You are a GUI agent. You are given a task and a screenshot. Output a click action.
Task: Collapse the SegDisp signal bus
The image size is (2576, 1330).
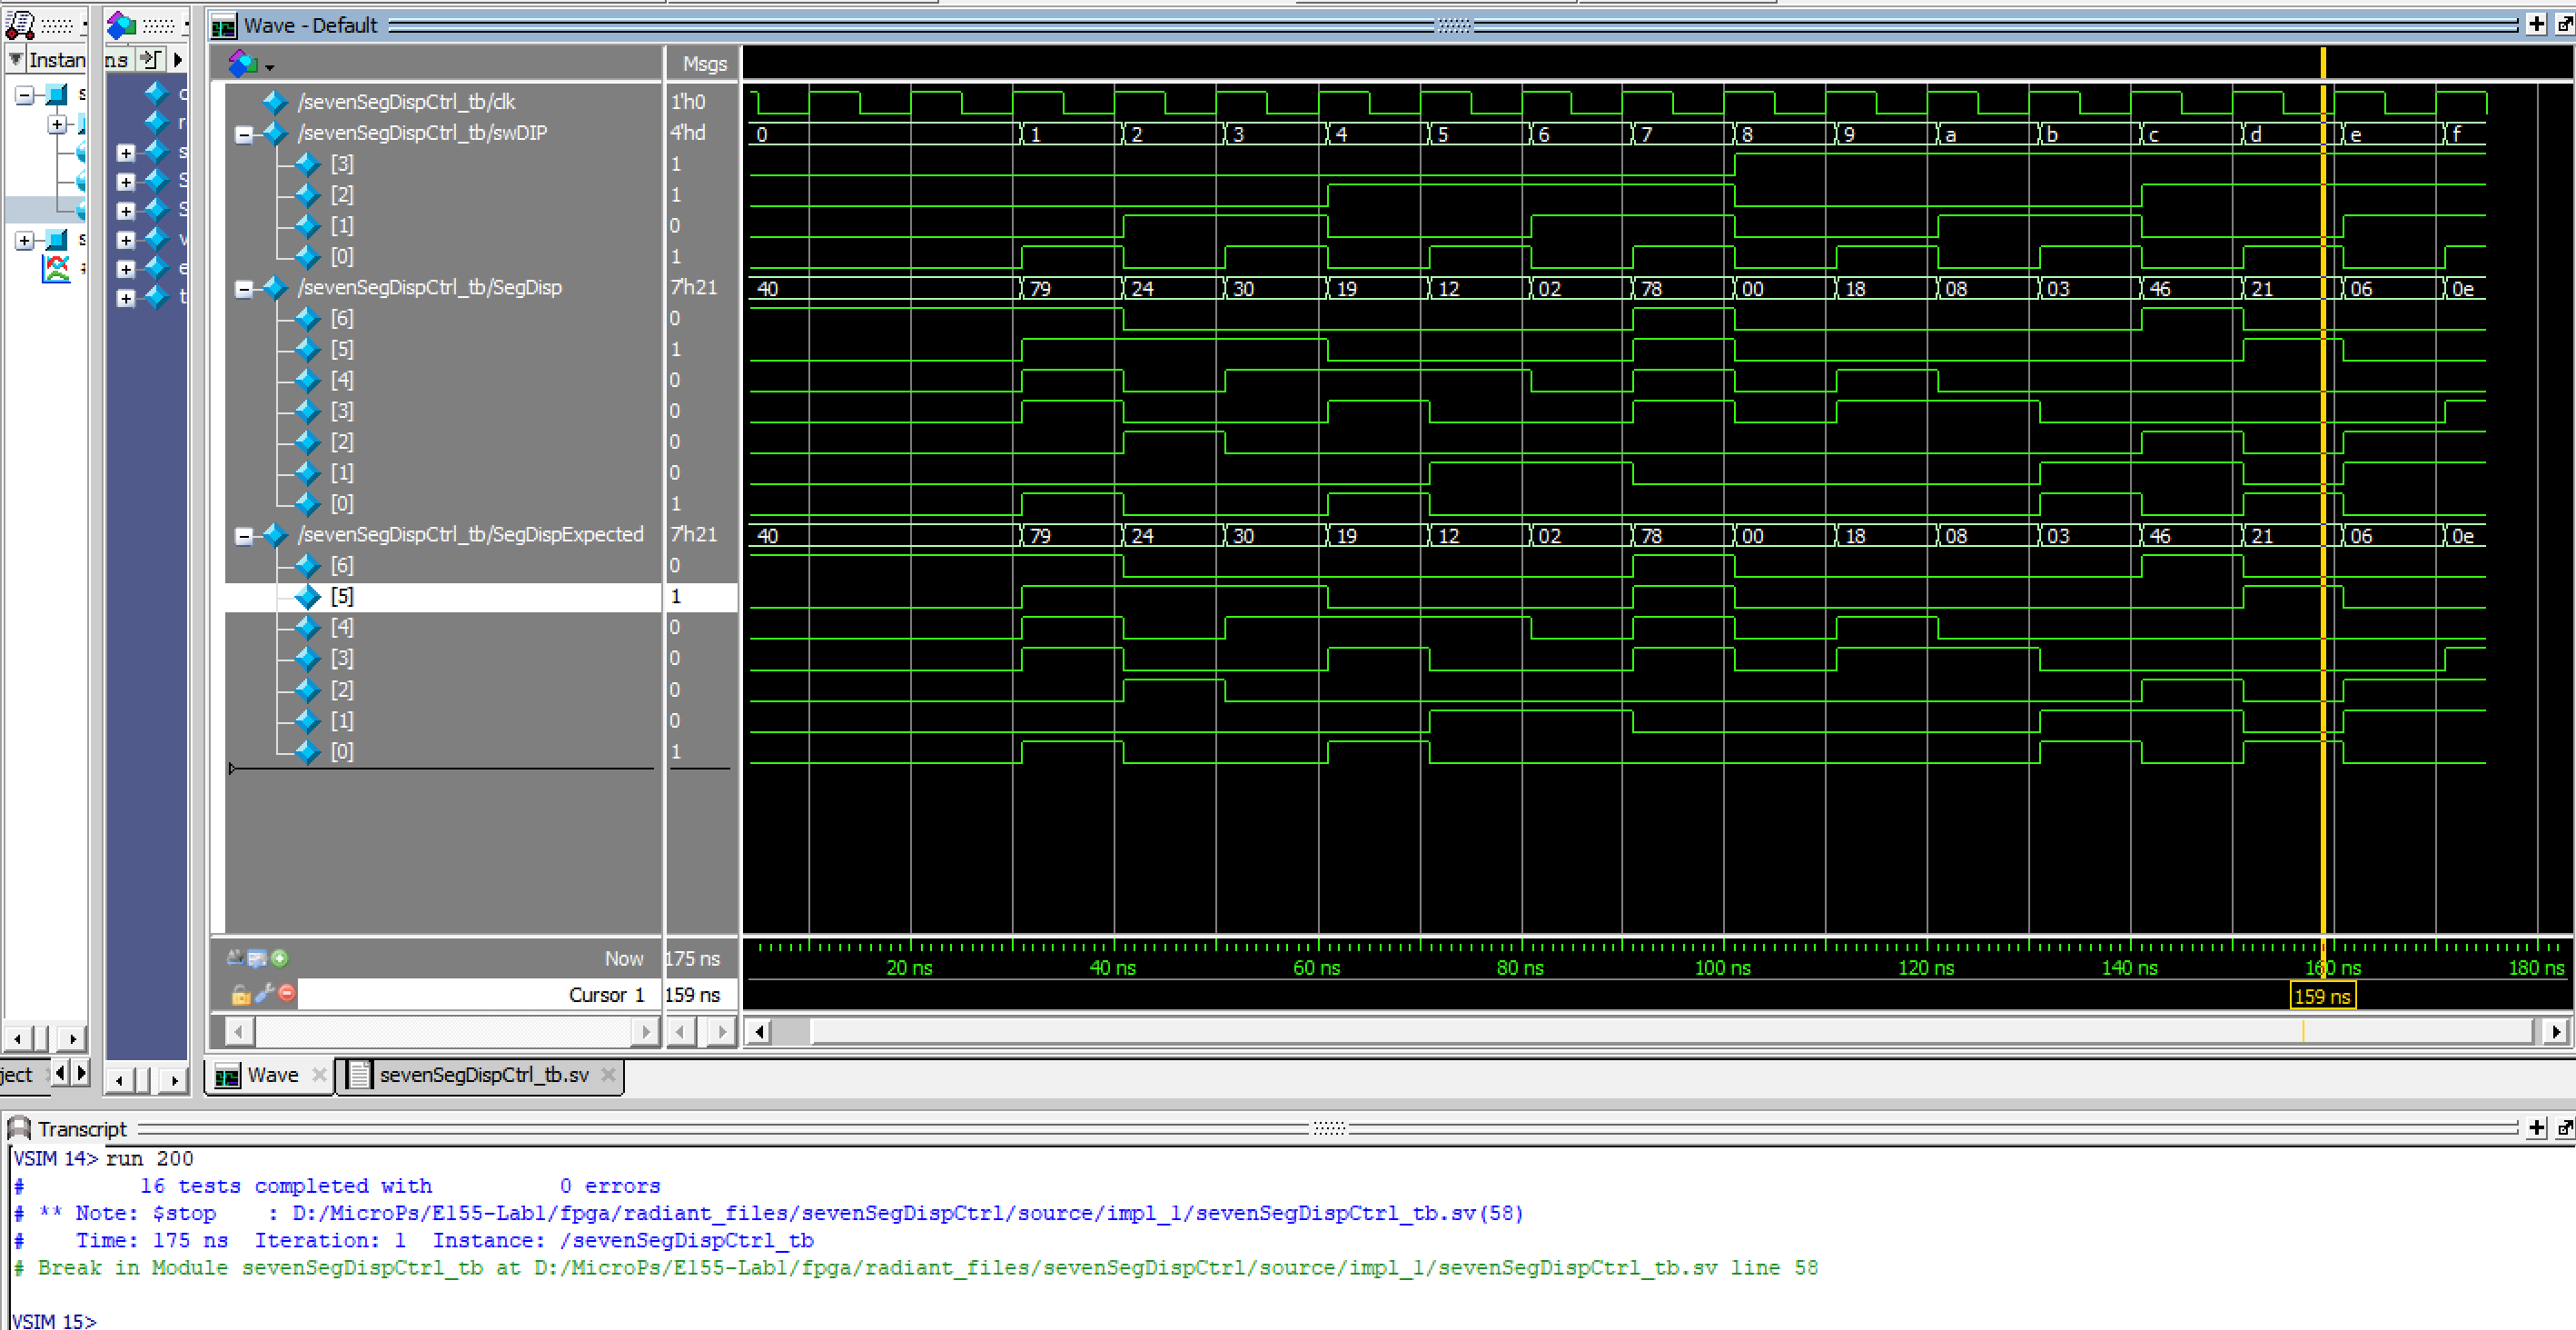(243, 289)
